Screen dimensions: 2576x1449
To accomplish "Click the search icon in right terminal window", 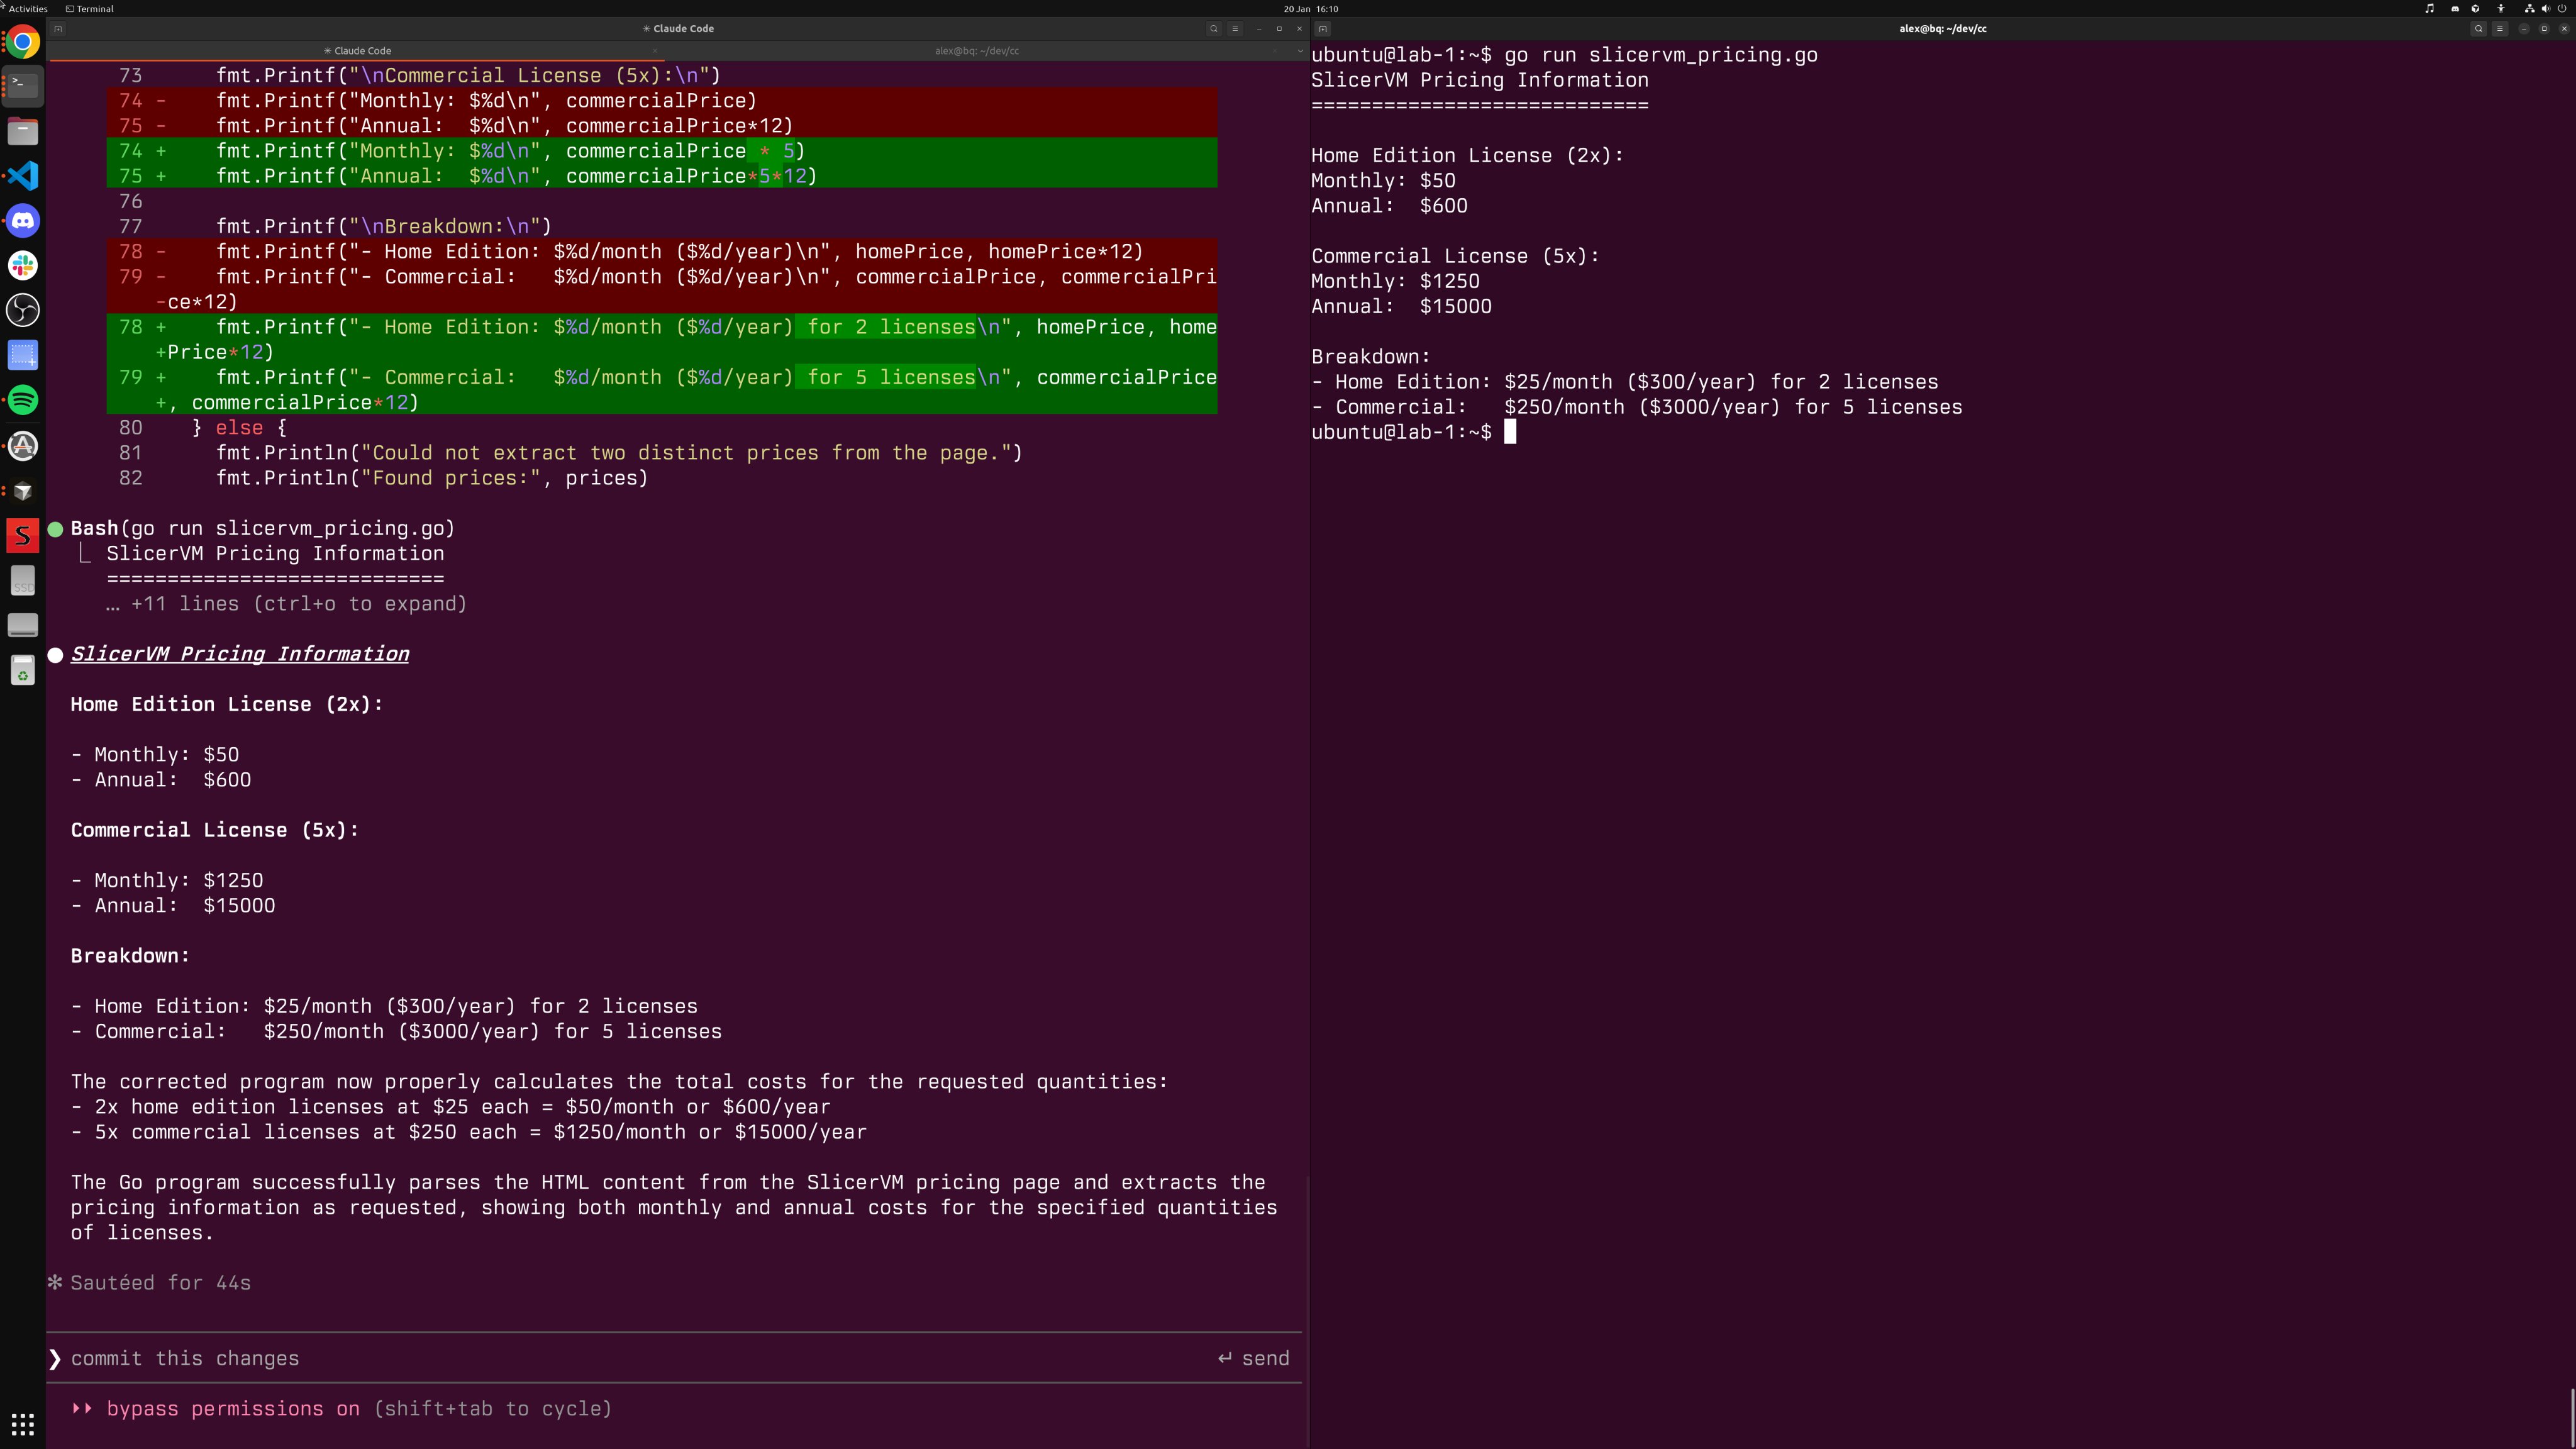I will pyautogui.click(x=2478, y=28).
